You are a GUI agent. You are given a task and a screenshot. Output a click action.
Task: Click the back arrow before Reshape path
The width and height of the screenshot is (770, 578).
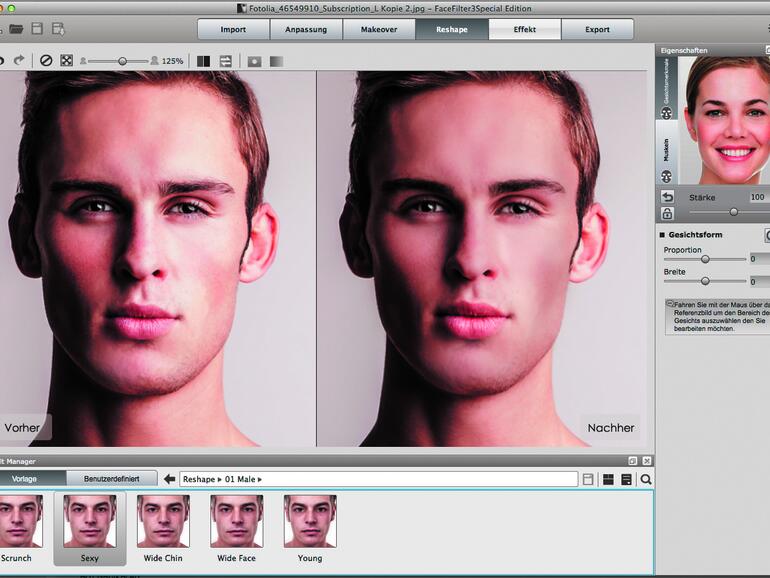tap(170, 480)
